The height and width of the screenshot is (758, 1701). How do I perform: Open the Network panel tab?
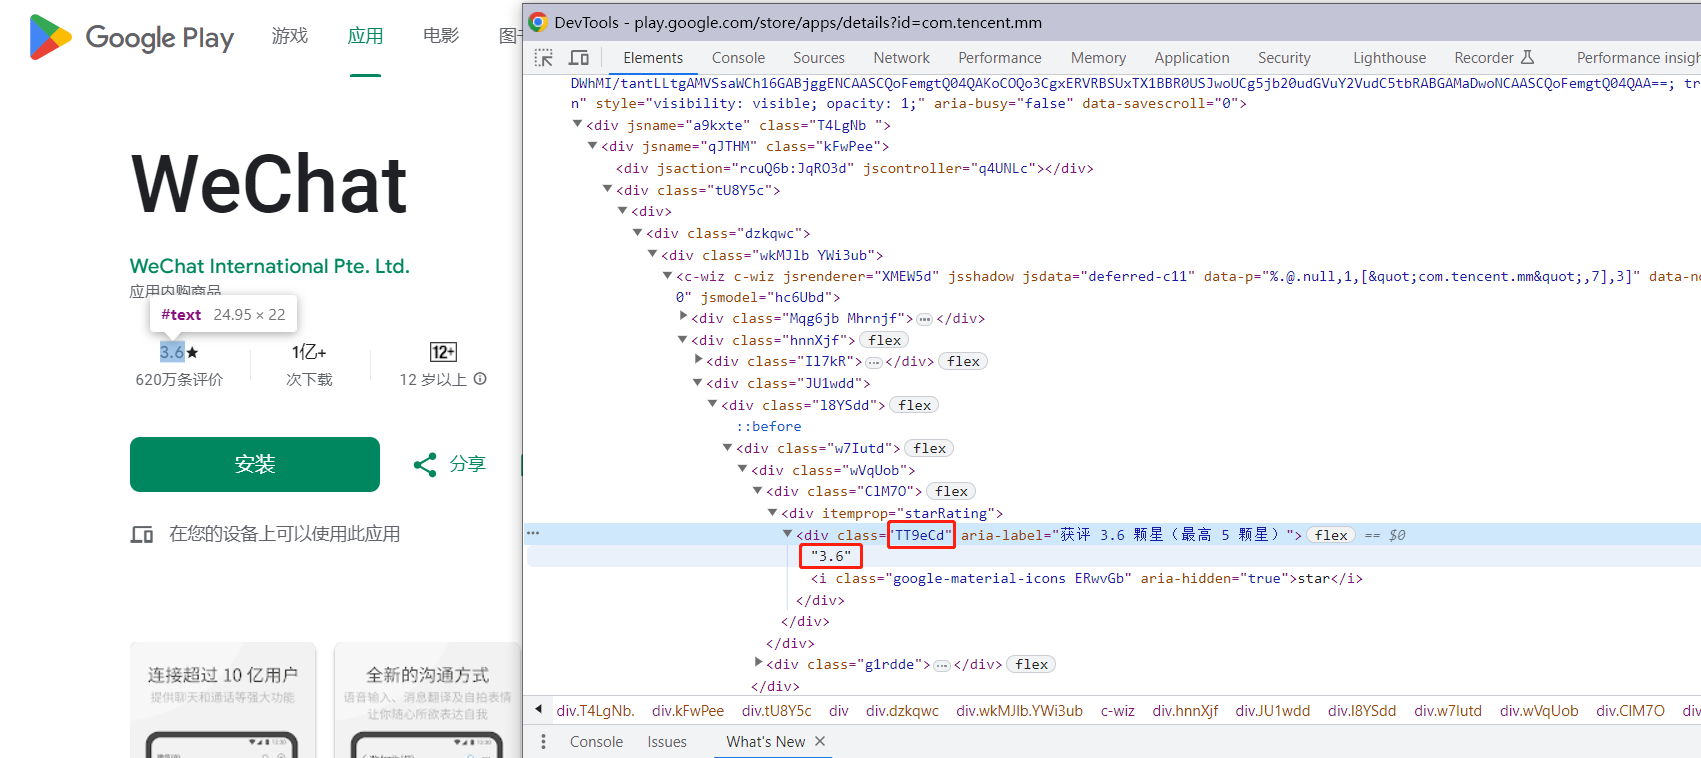[x=901, y=58]
